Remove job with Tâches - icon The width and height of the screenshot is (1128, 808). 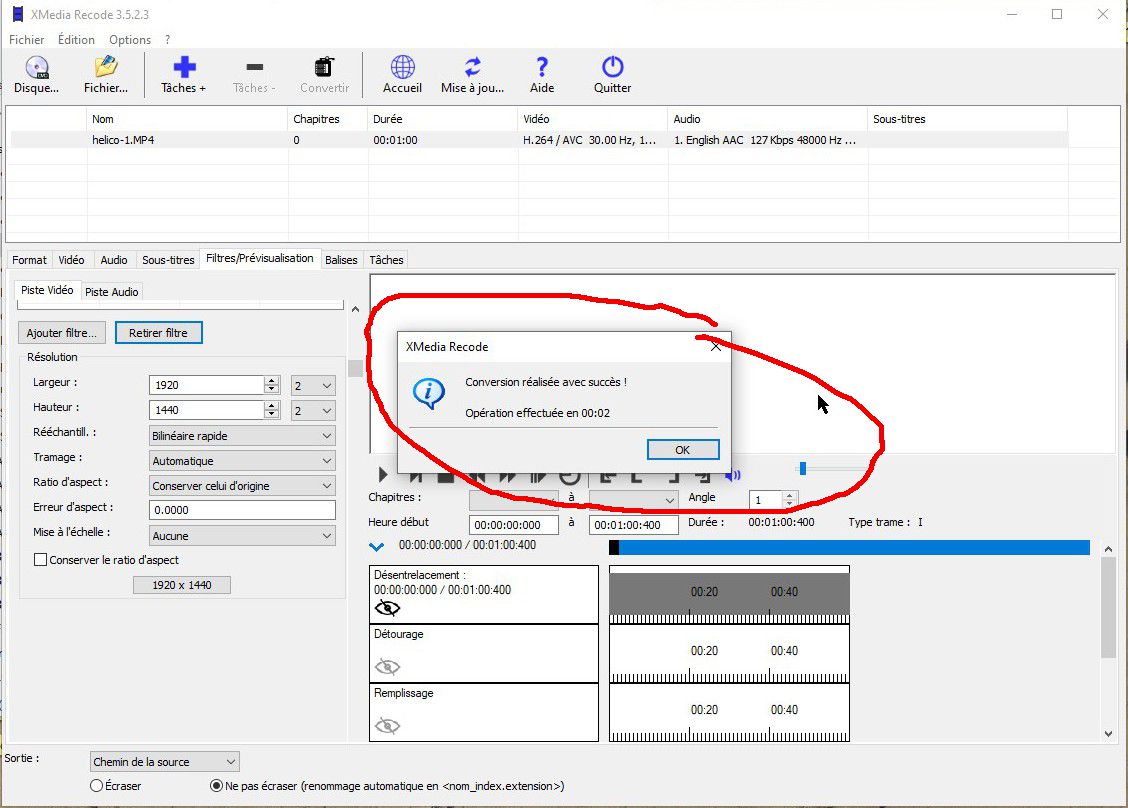tap(254, 67)
